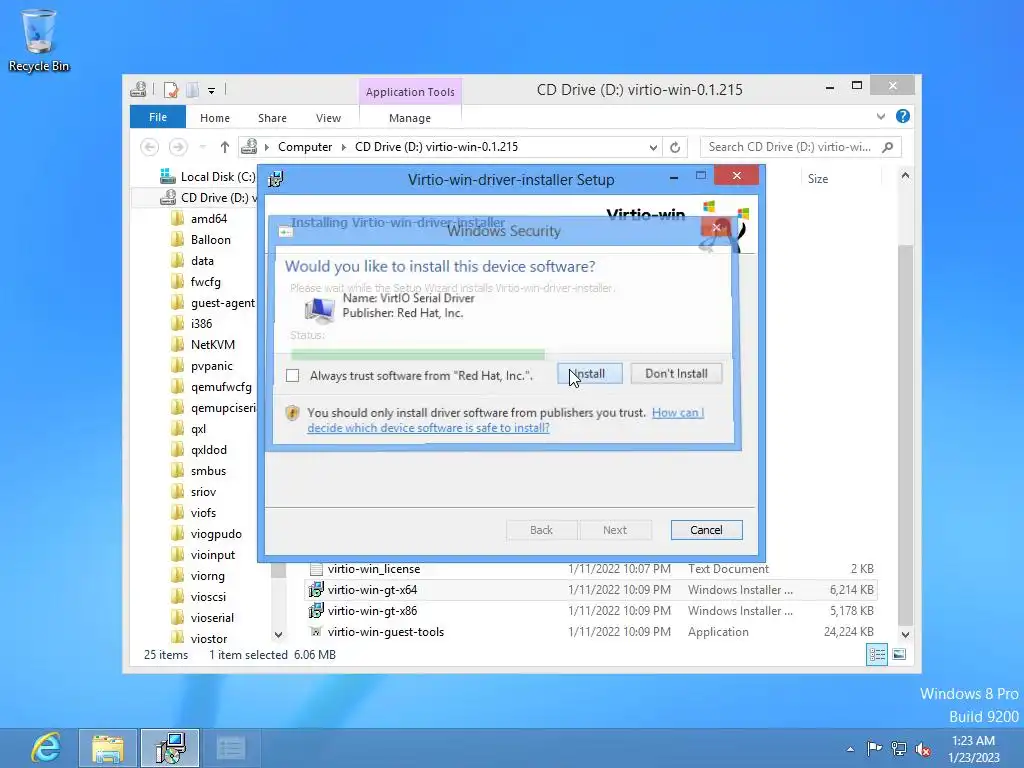Show hidden tray icons arrow

click(x=850, y=749)
